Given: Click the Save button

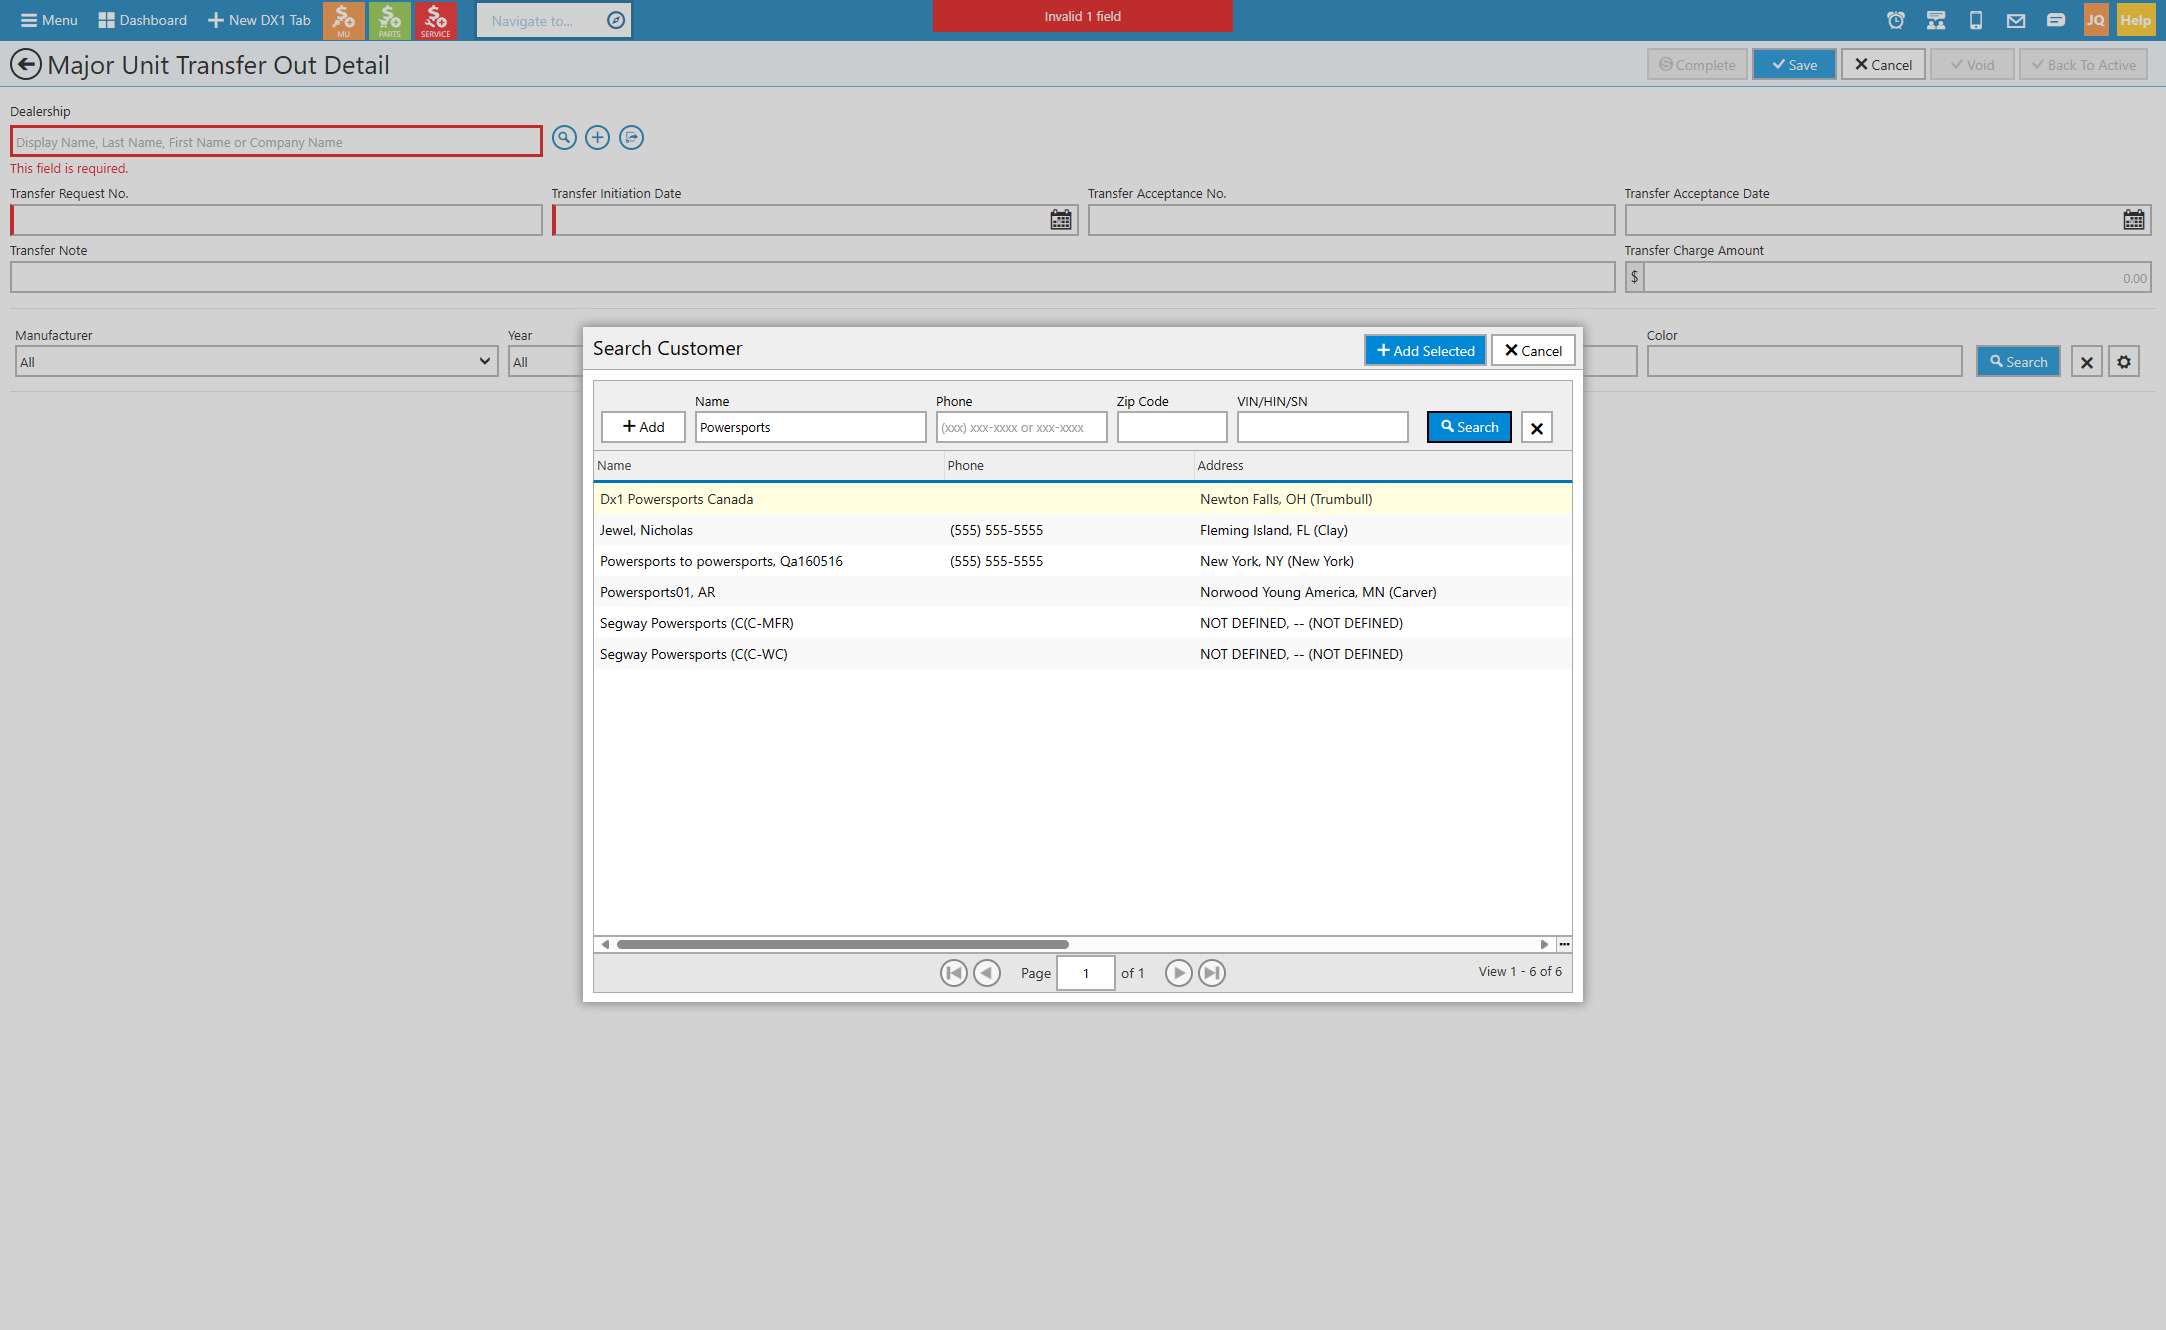Looking at the screenshot, I should click(1794, 65).
